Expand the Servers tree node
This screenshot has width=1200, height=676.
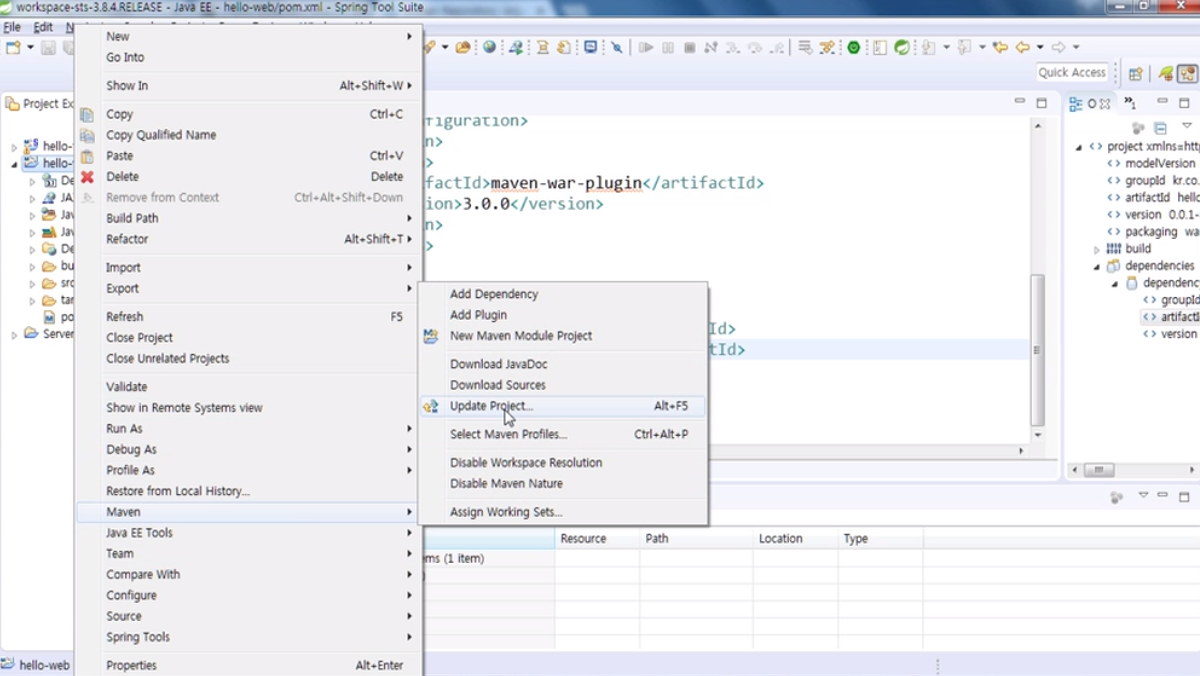tap(14, 335)
